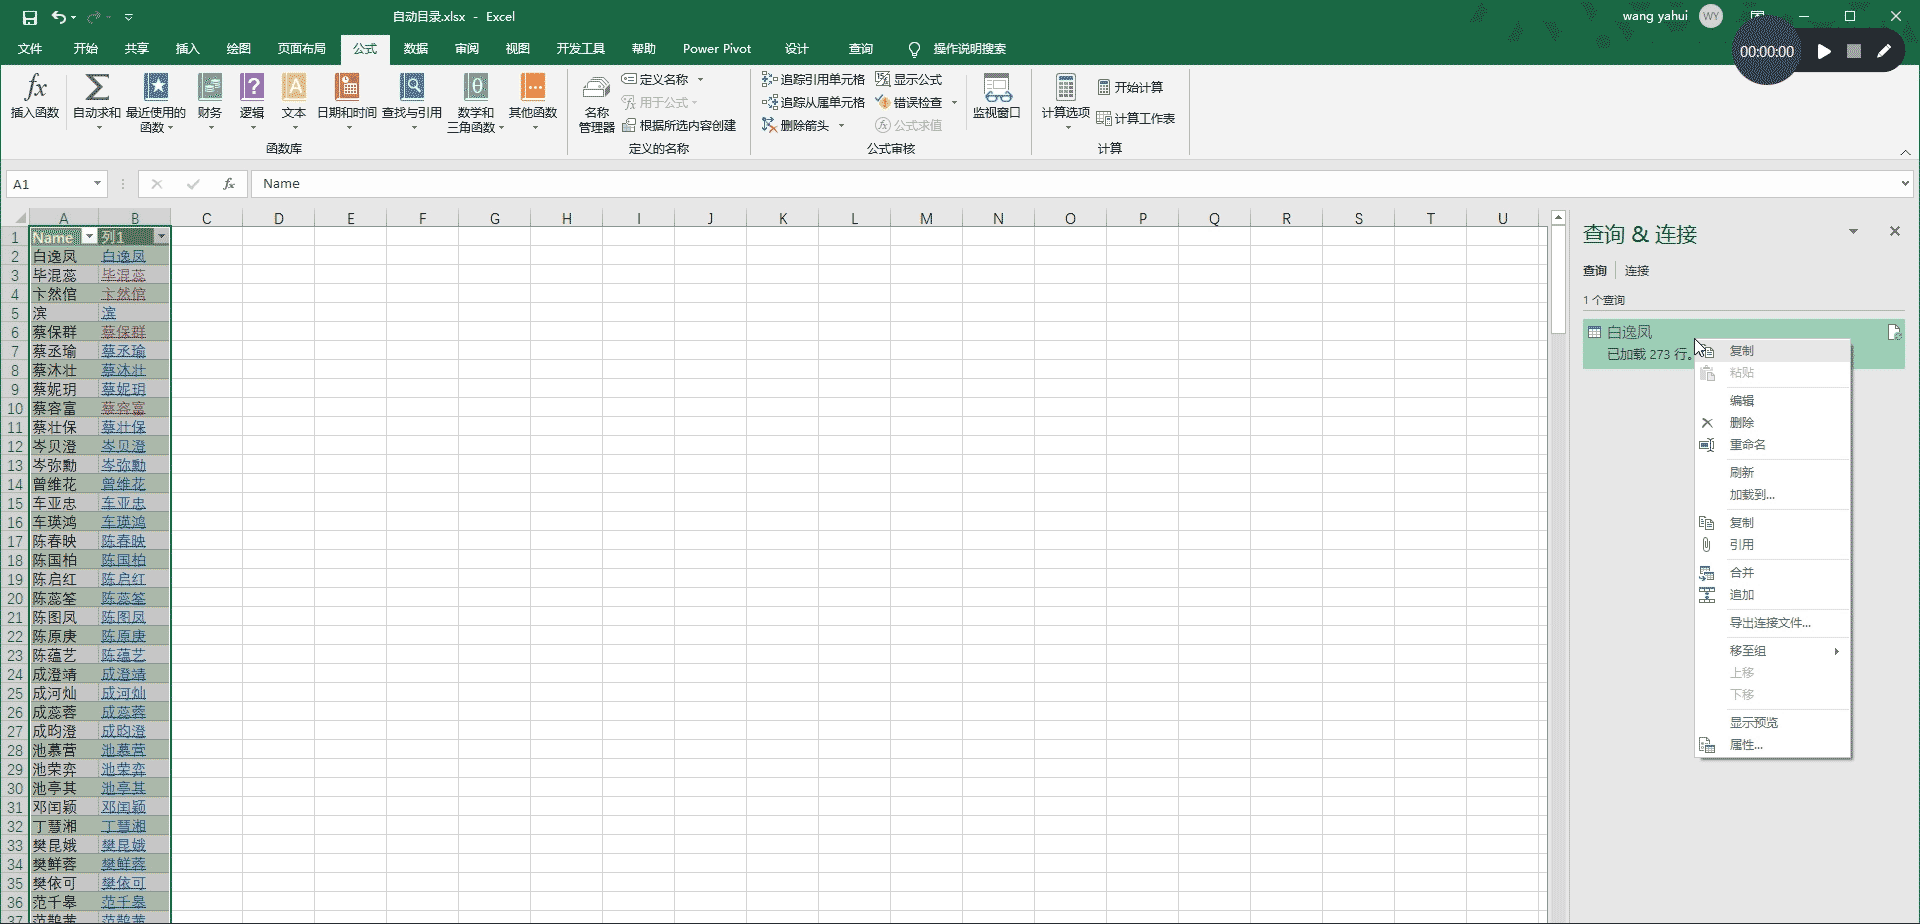Open the Text (文本) functions icon

(x=294, y=100)
